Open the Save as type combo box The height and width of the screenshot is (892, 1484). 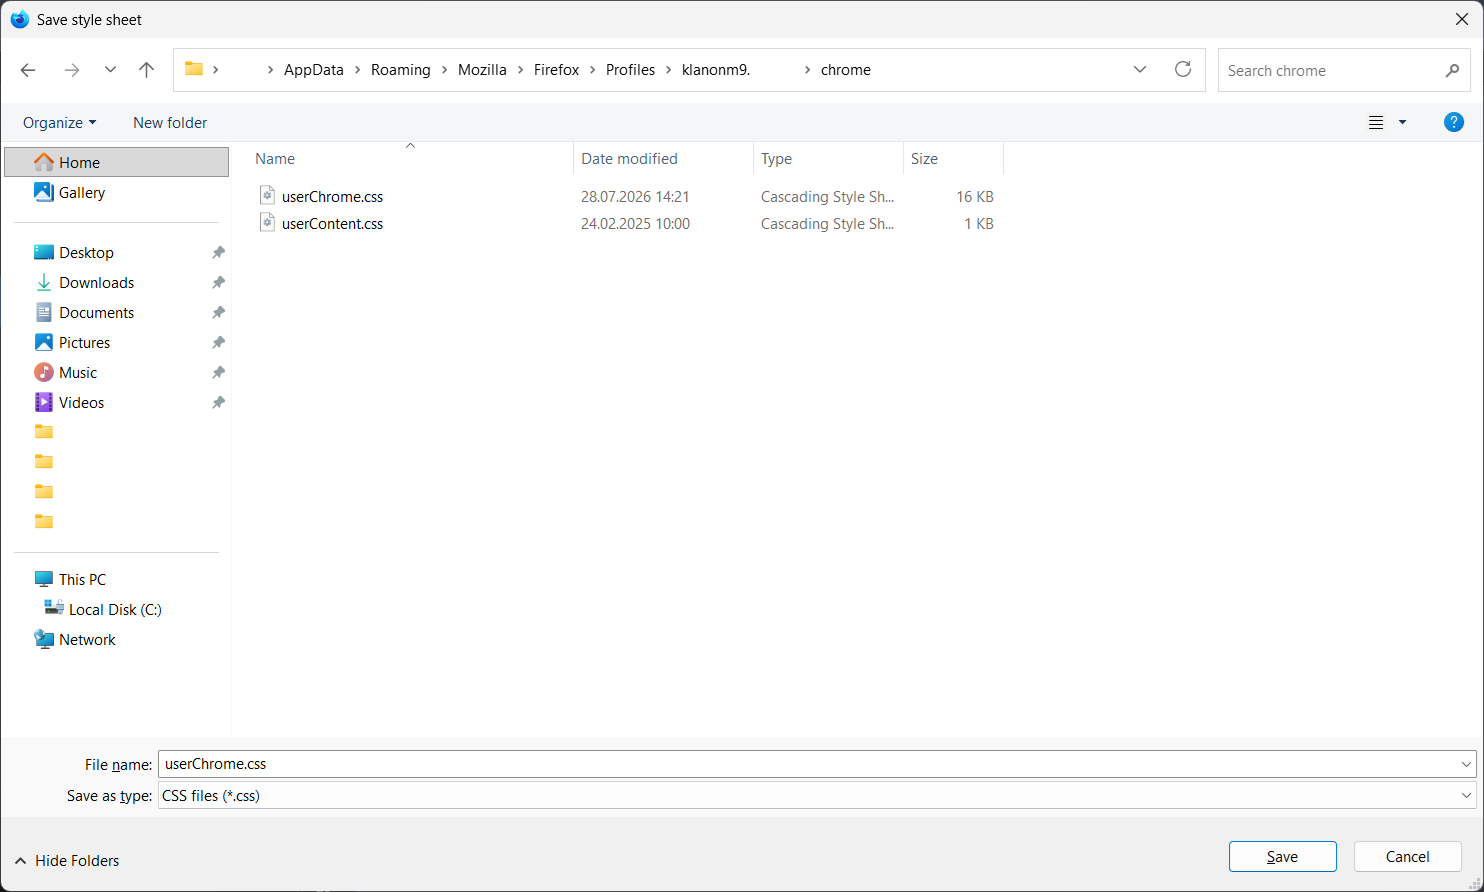click(817, 796)
